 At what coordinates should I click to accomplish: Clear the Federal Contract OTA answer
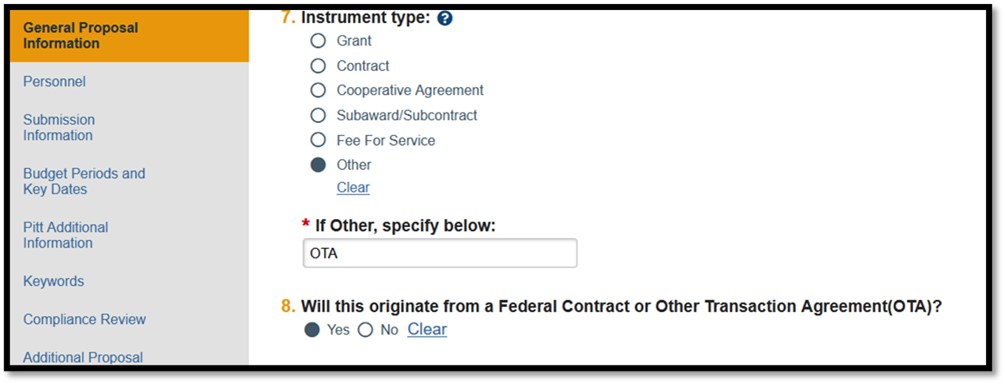[x=427, y=330]
